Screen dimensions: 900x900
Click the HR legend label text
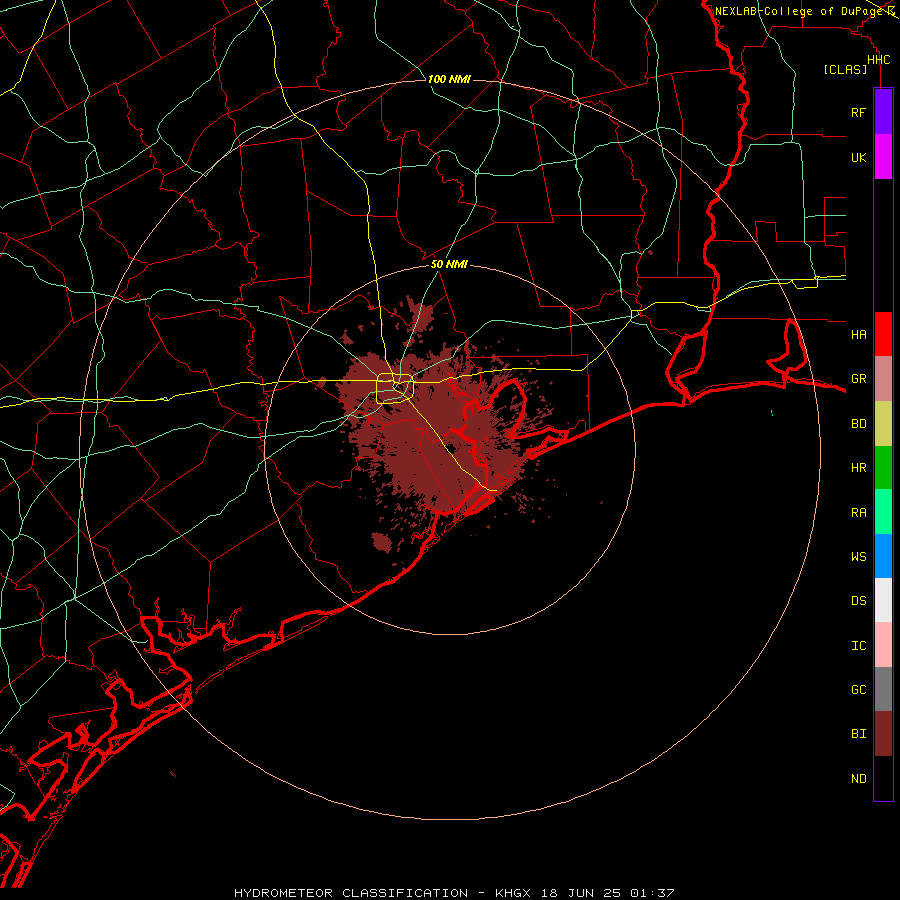point(858,468)
